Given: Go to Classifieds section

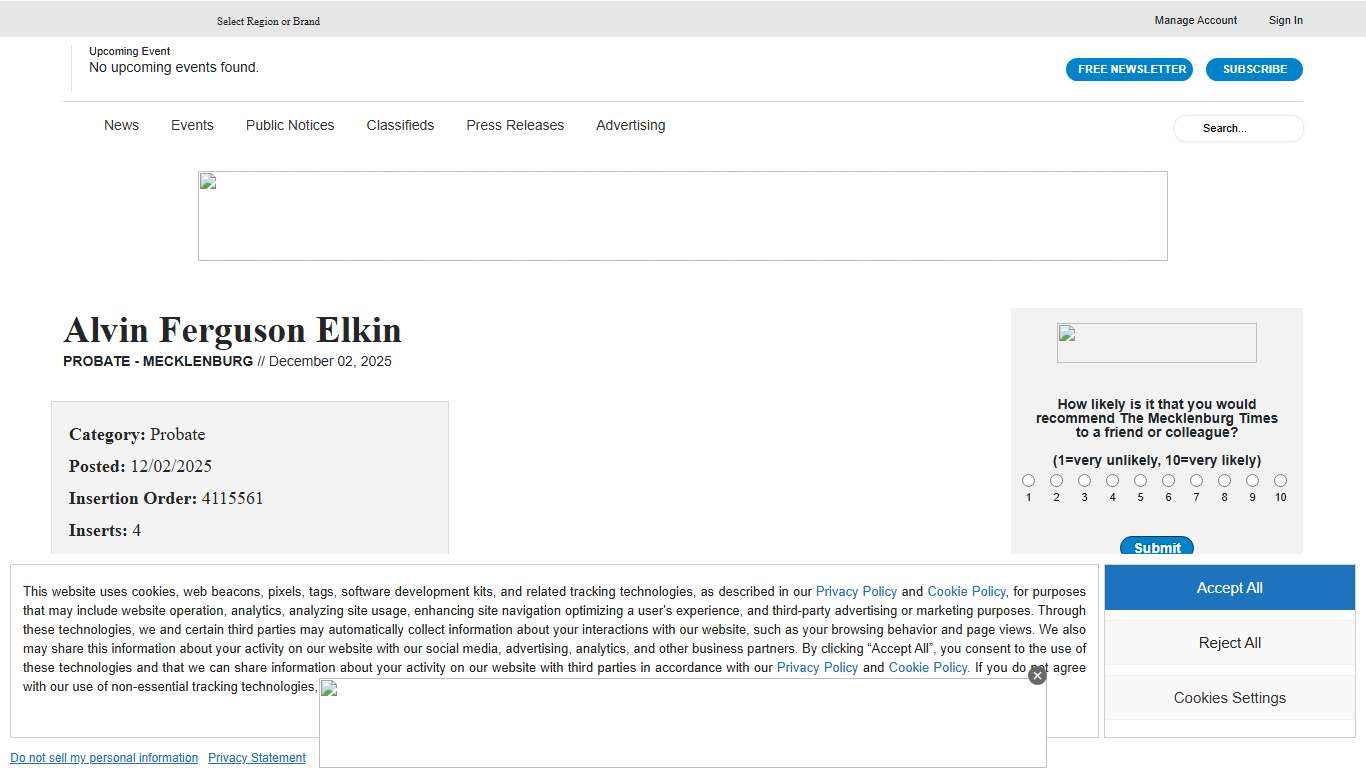Looking at the screenshot, I should 400,125.
